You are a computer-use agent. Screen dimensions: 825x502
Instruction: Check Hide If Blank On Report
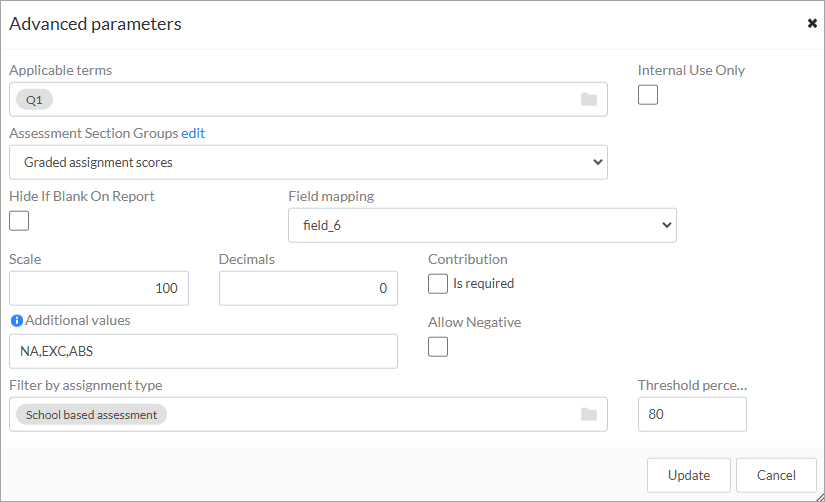[19, 220]
